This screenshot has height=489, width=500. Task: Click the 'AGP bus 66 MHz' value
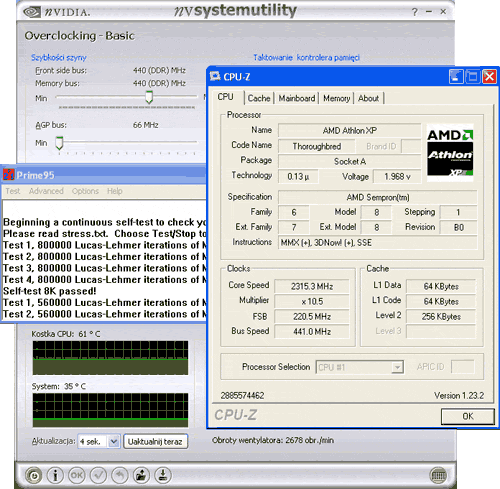[146, 125]
